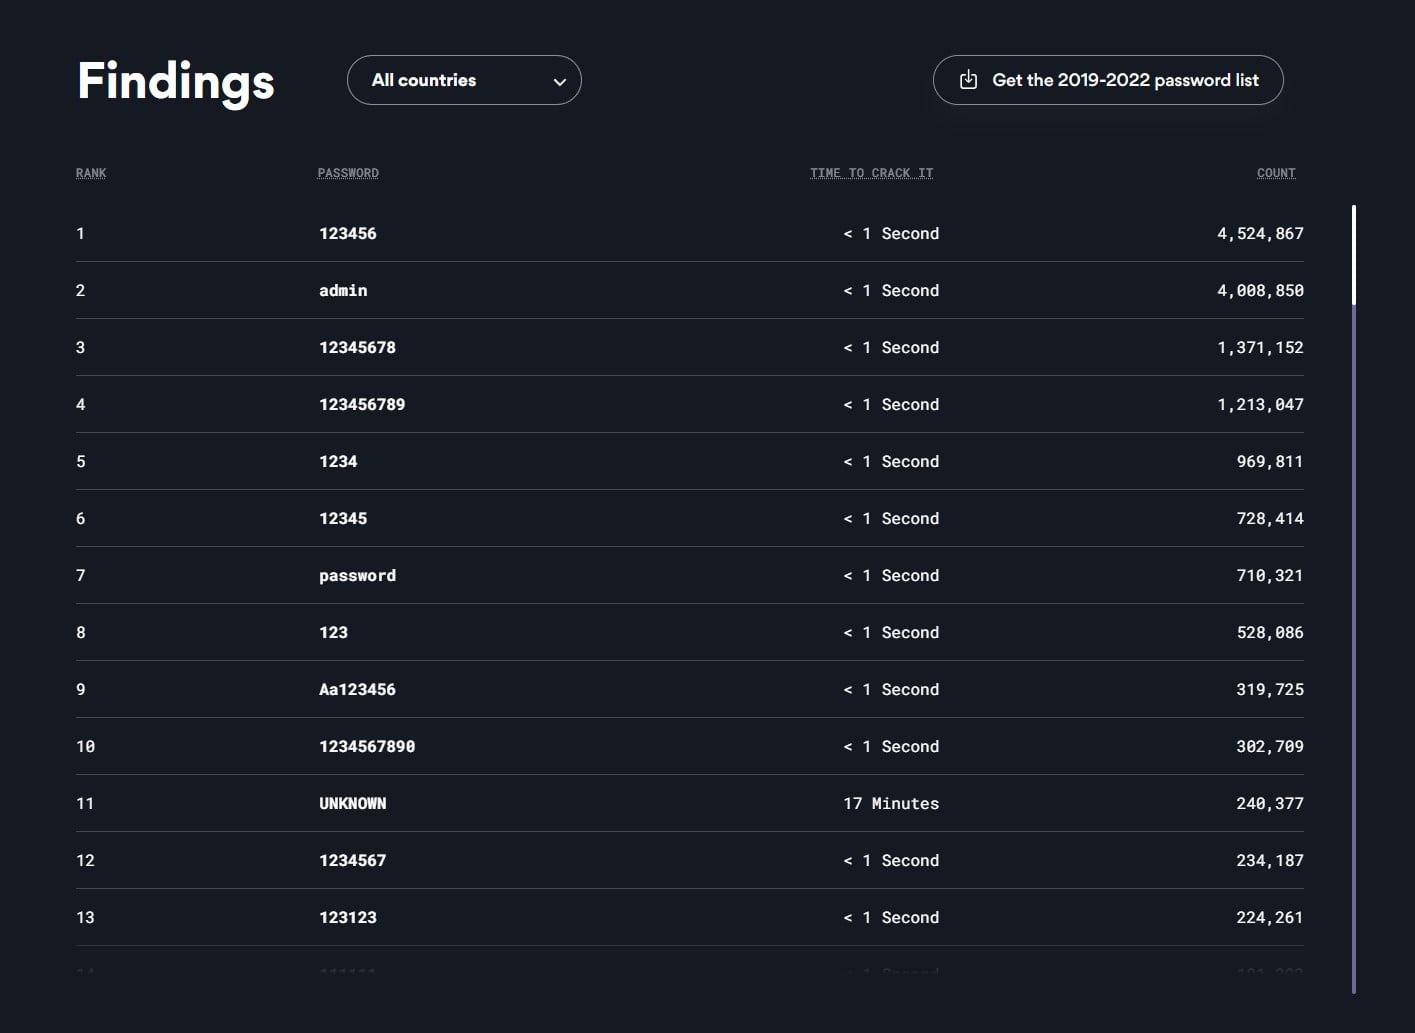This screenshot has height=1033, width=1415.
Task: Open the All countries dropdown
Action: 463,80
